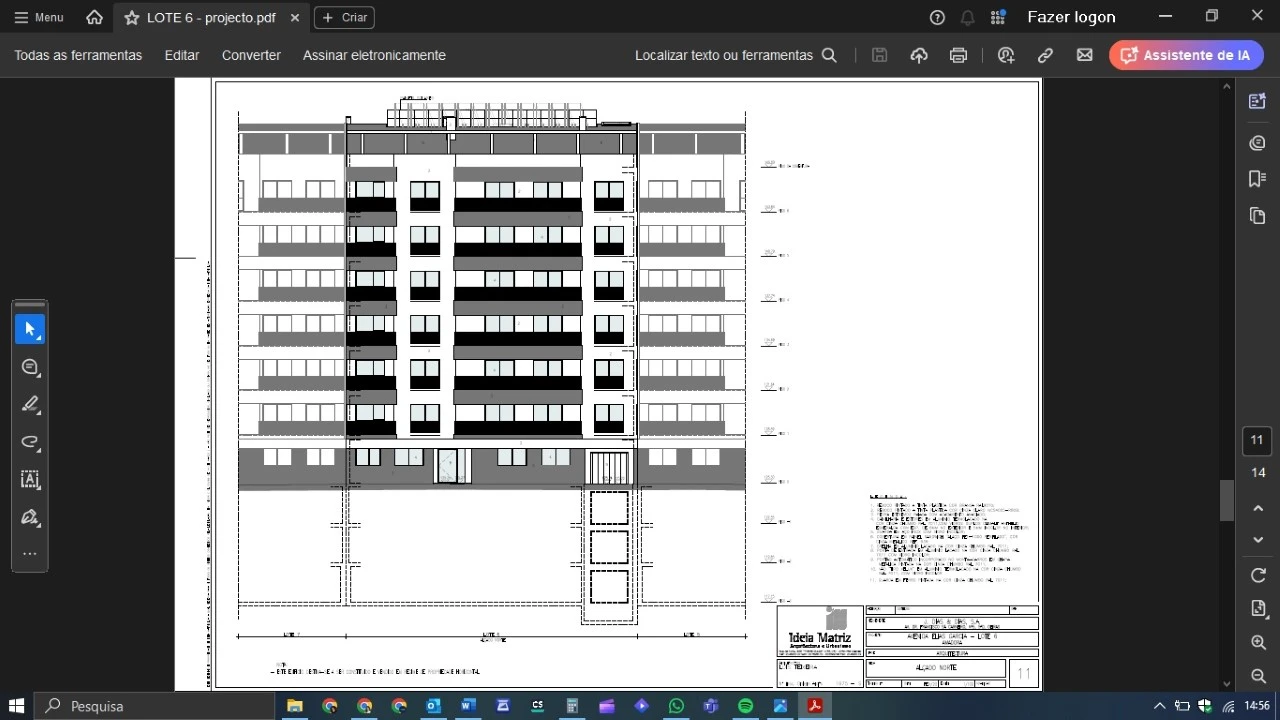Star the LOTE 6 document tab

click(132, 18)
